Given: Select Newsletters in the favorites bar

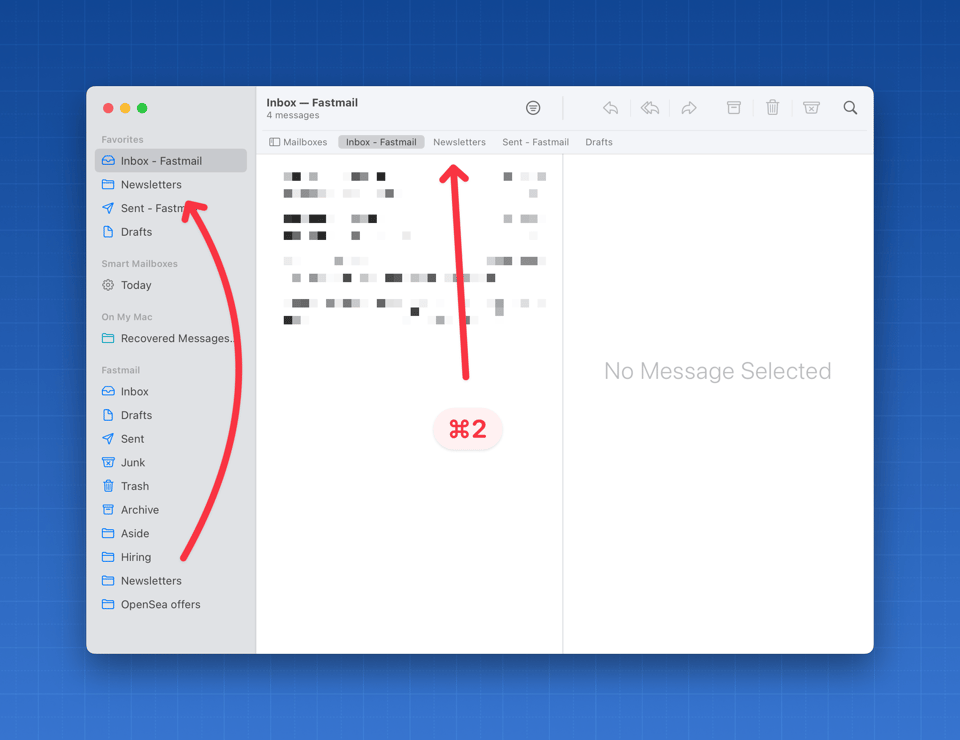Looking at the screenshot, I should point(459,142).
